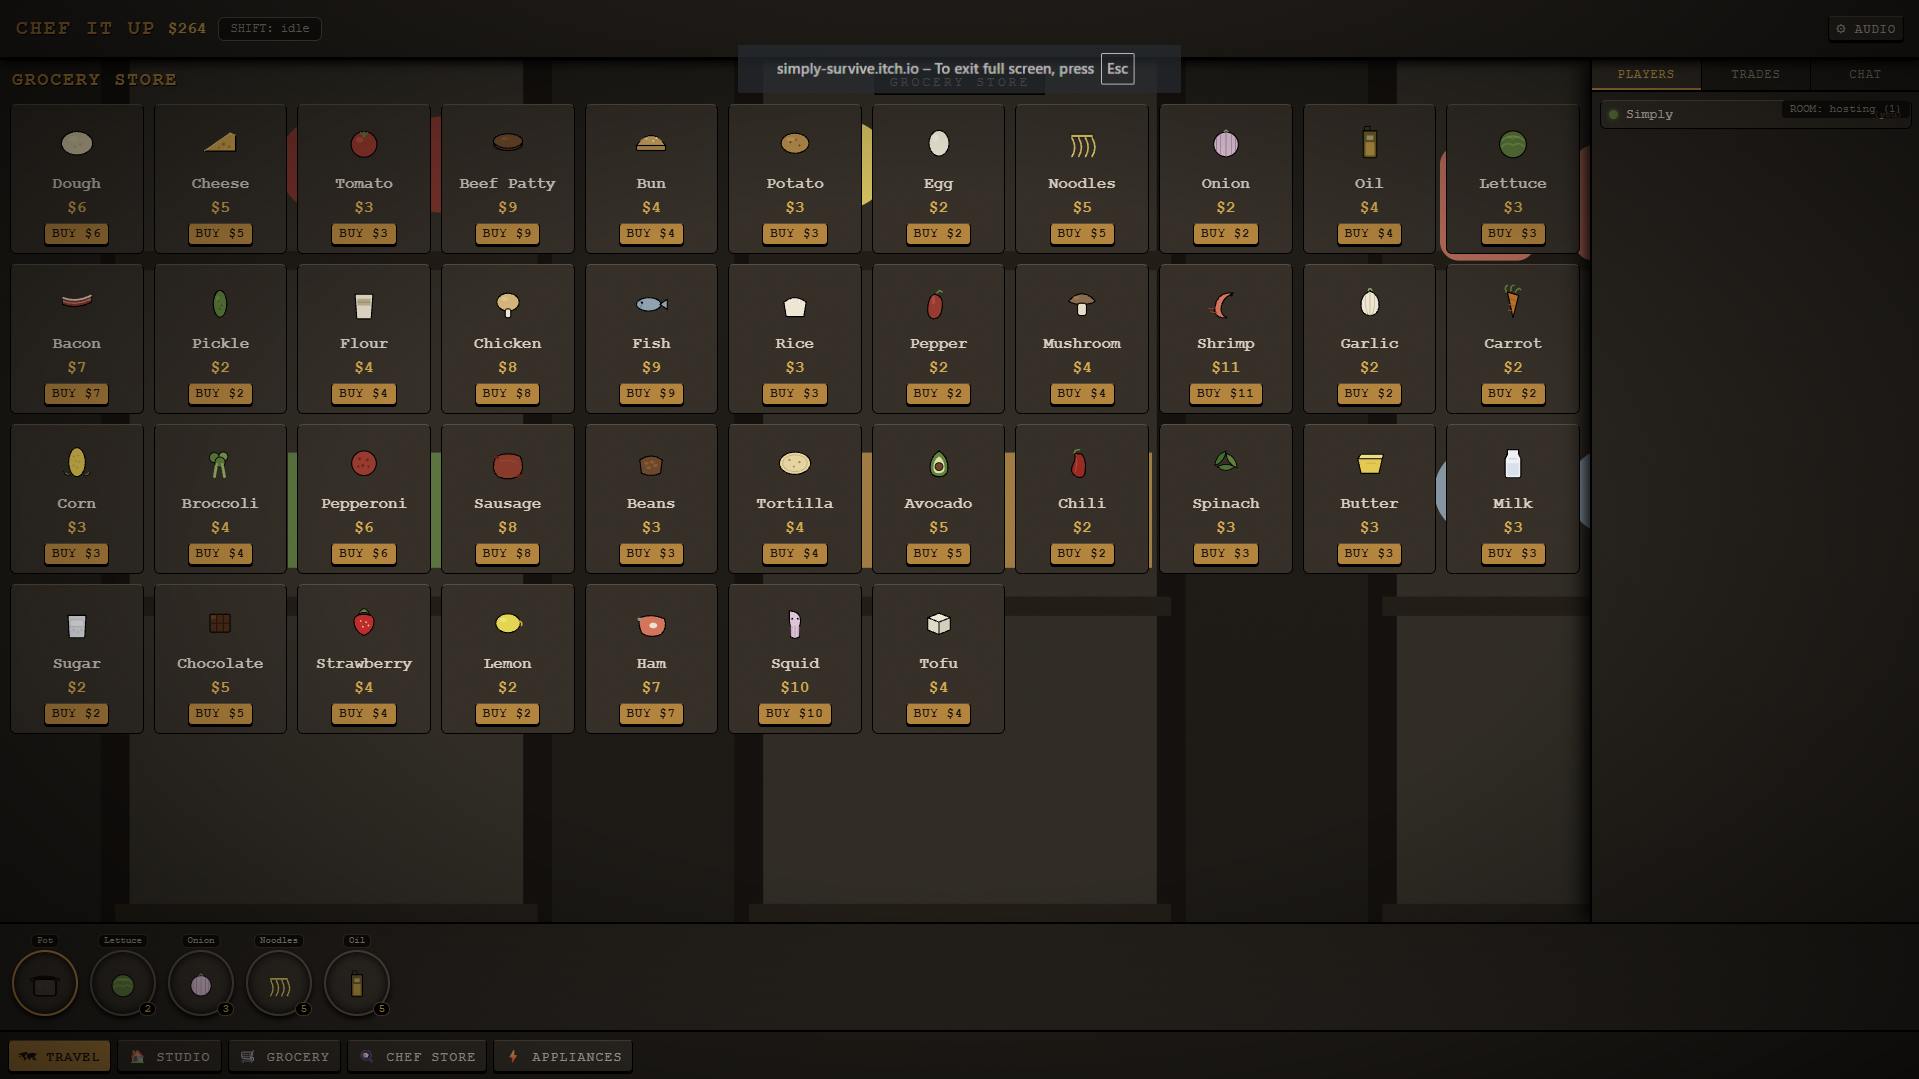Go to the Studio screen
Viewport: 1919px width, 1079px height.
pos(170,1056)
